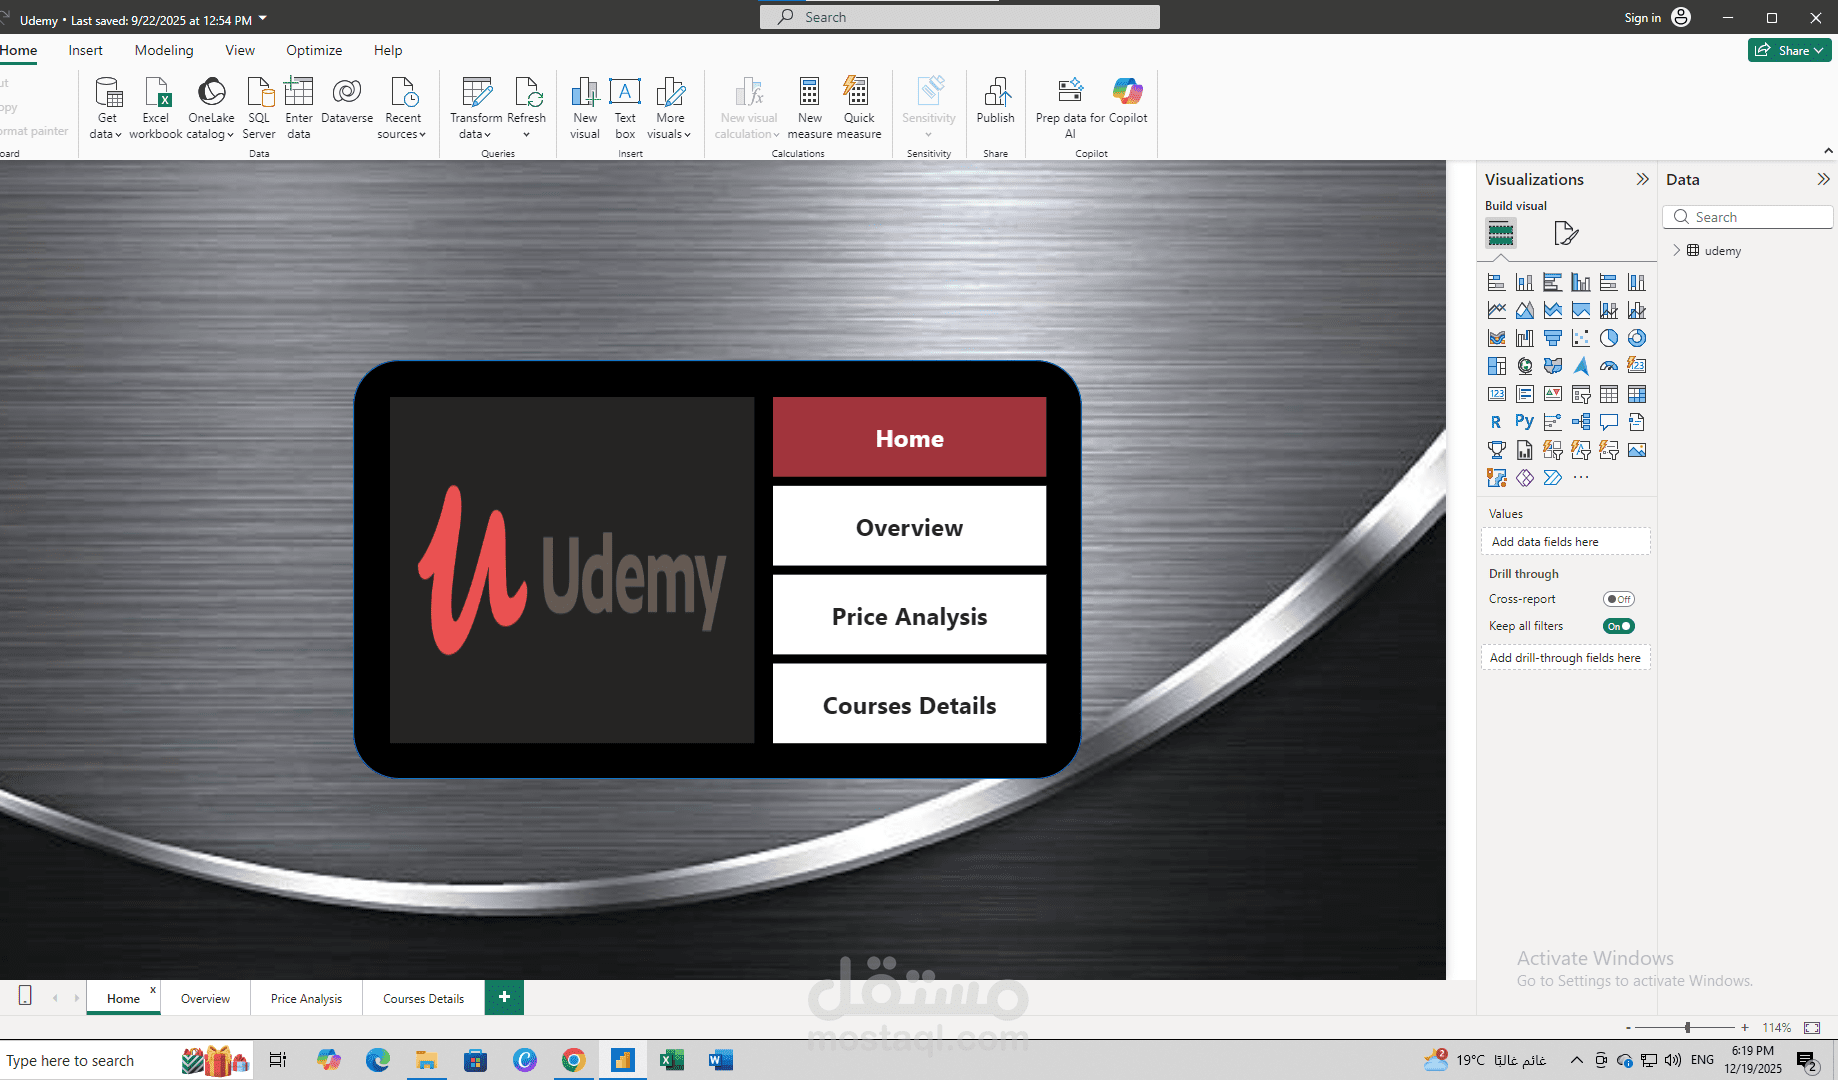This screenshot has width=1838, height=1080.
Task: Add a treemap visual
Action: 1496,366
